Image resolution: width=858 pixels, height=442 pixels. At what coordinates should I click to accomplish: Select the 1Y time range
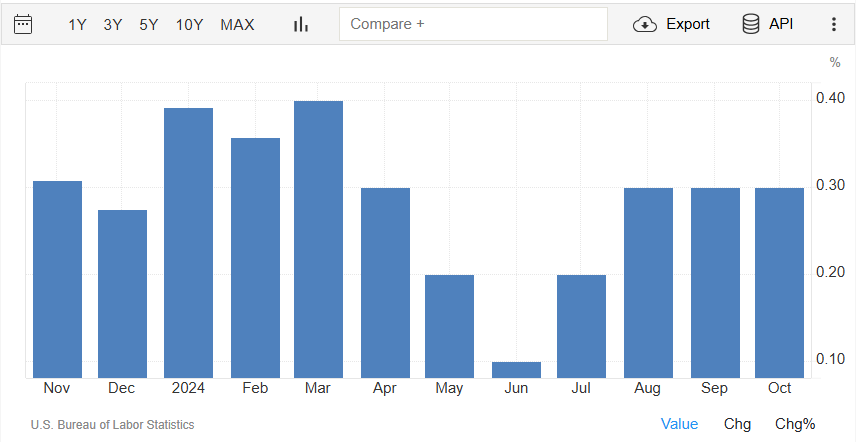point(77,25)
